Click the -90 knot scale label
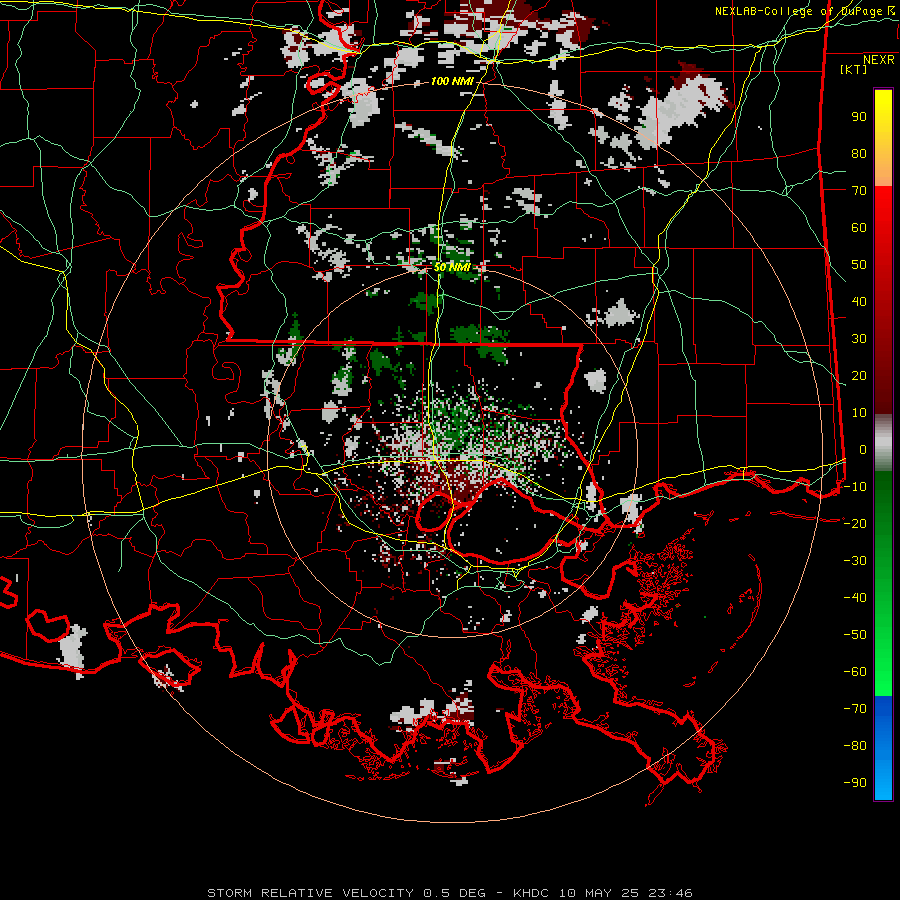This screenshot has height=900, width=900. [x=855, y=782]
